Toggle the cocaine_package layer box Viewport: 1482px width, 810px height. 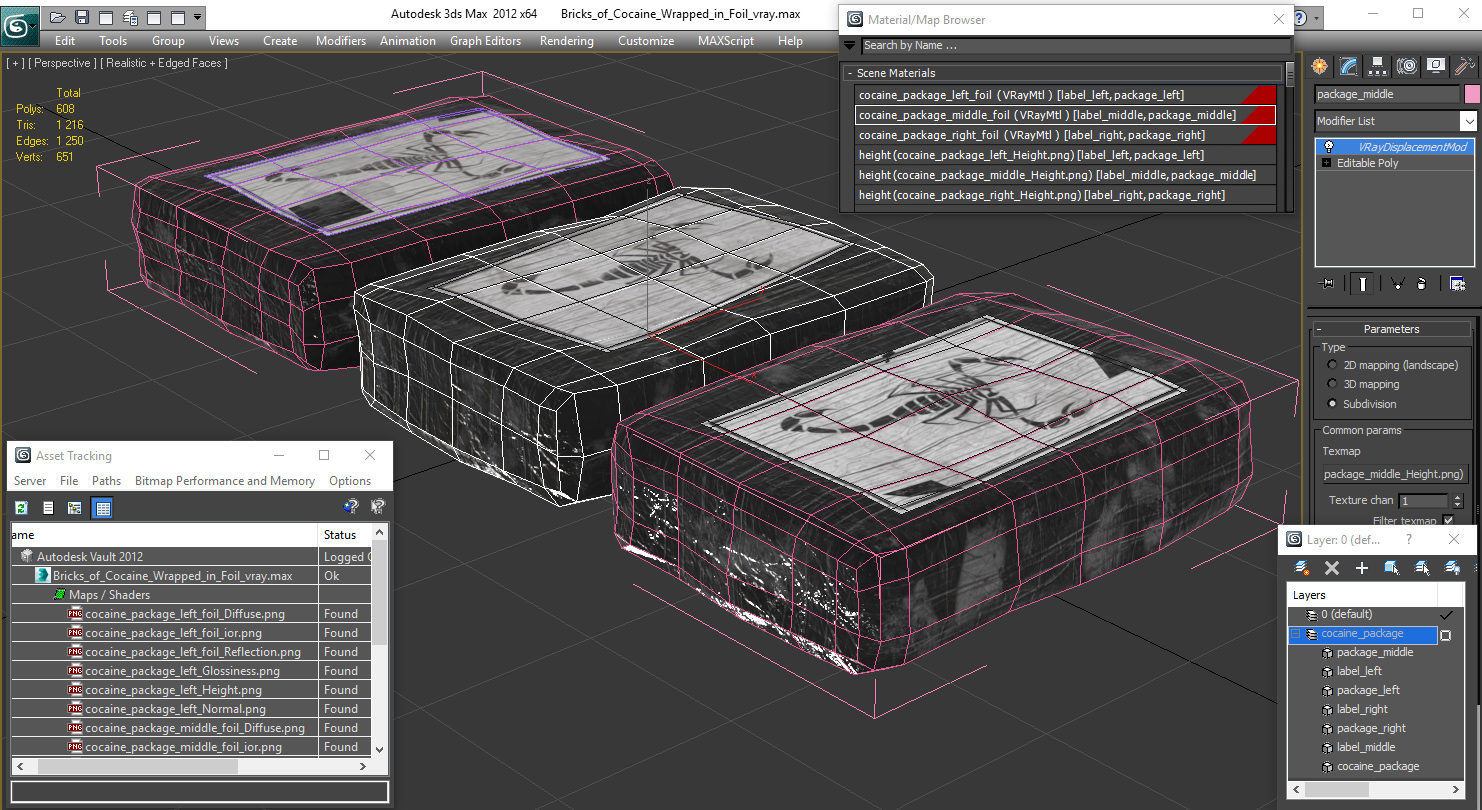coord(1445,634)
